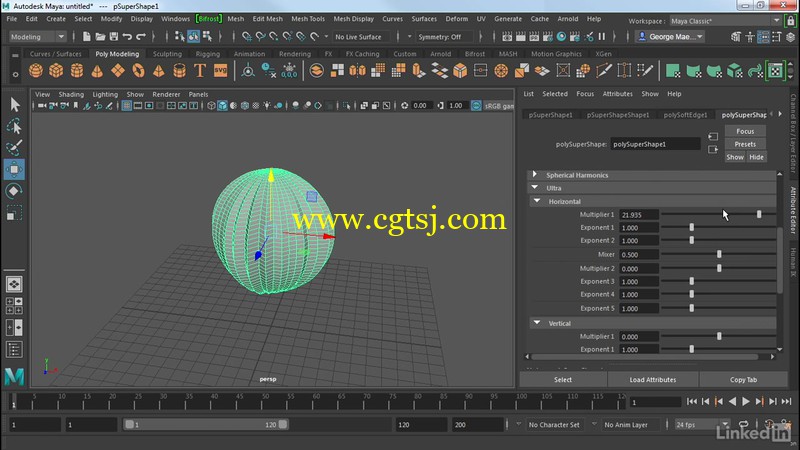Screen dimensions: 800x450
Task: Activate the Rotate tool
Action: tap(14, 191)
